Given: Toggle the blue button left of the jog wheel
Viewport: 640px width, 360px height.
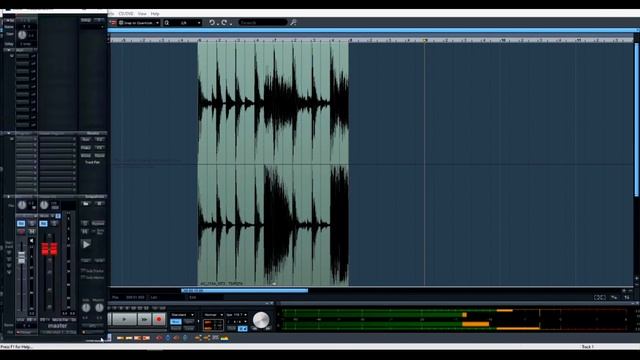Looking at the screenshot, I should pos(242,328).
